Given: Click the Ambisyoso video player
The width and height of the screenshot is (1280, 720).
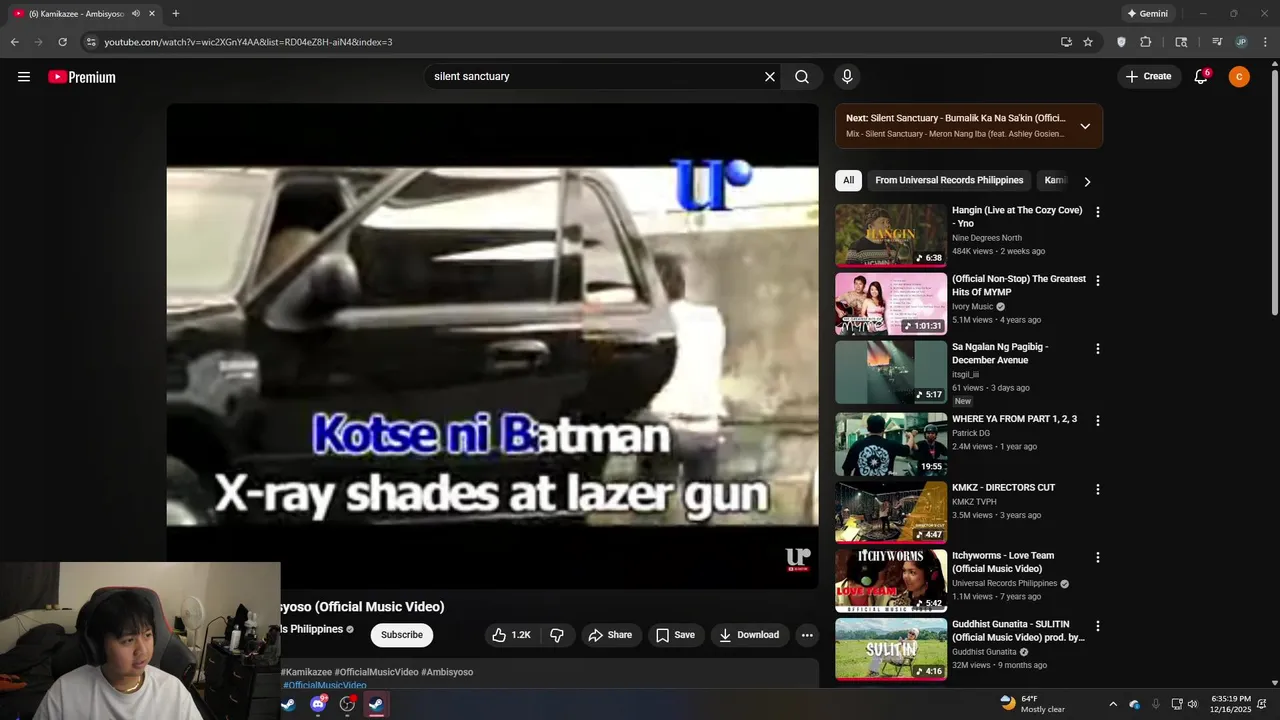Looking at the screenshot, I should (492, 346).
